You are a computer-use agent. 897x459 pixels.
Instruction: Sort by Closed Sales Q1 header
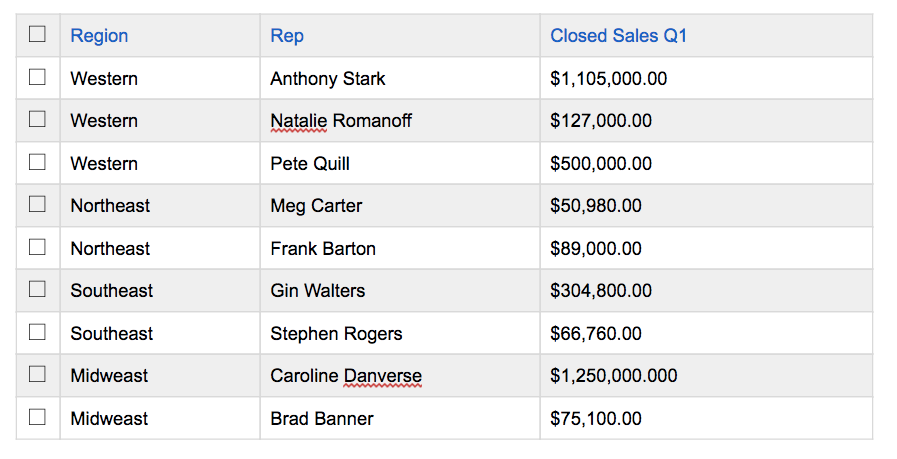click(618, 36)
